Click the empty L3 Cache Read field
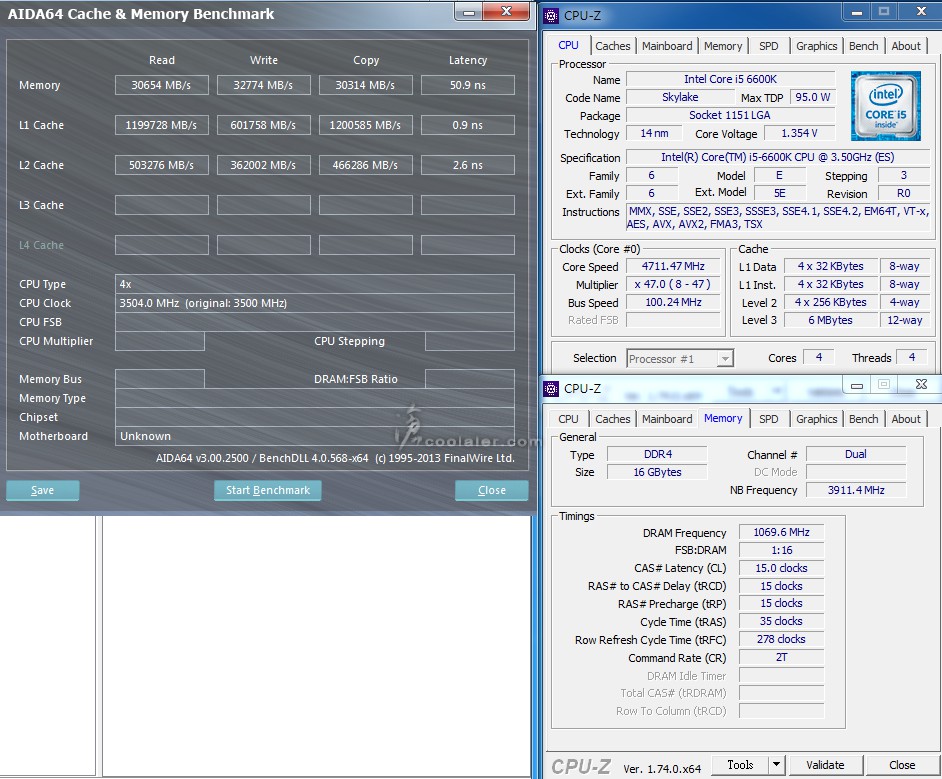 coord(162,205)
